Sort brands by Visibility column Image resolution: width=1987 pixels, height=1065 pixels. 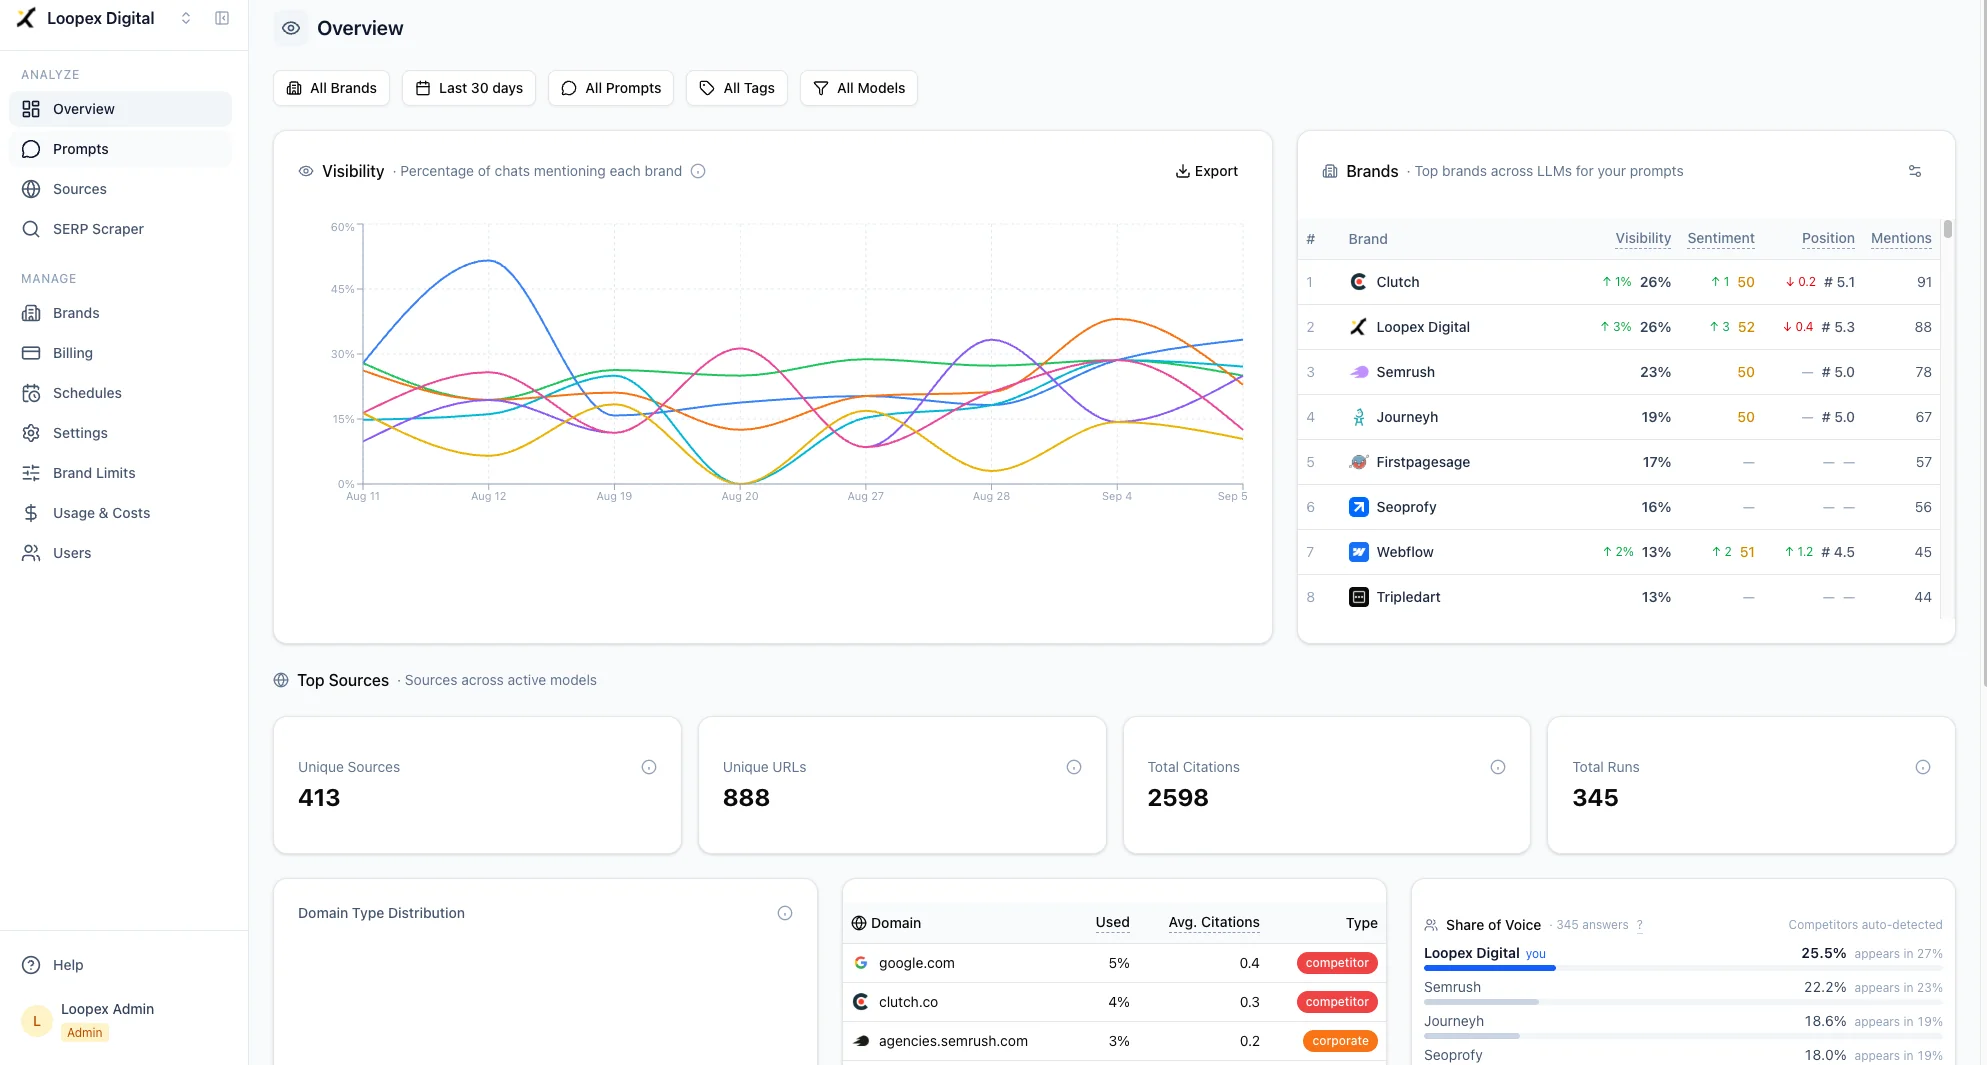pos(1643,238)
